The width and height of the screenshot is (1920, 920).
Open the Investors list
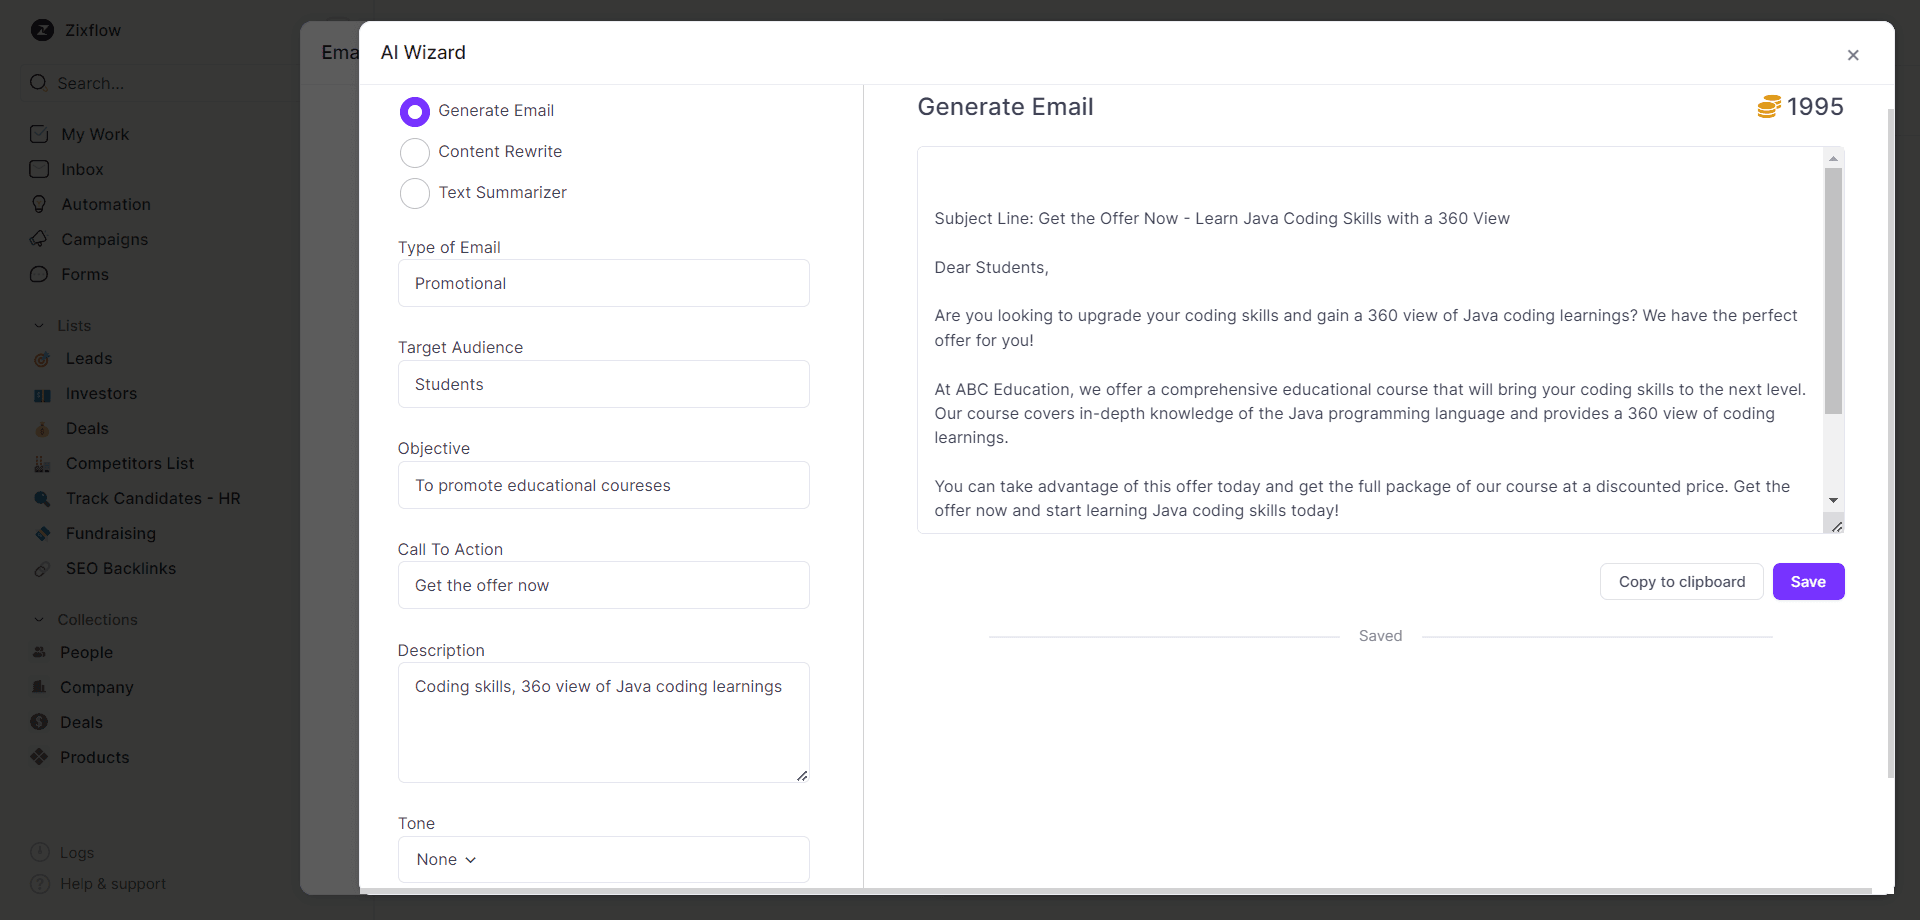(x=101, y=393)
